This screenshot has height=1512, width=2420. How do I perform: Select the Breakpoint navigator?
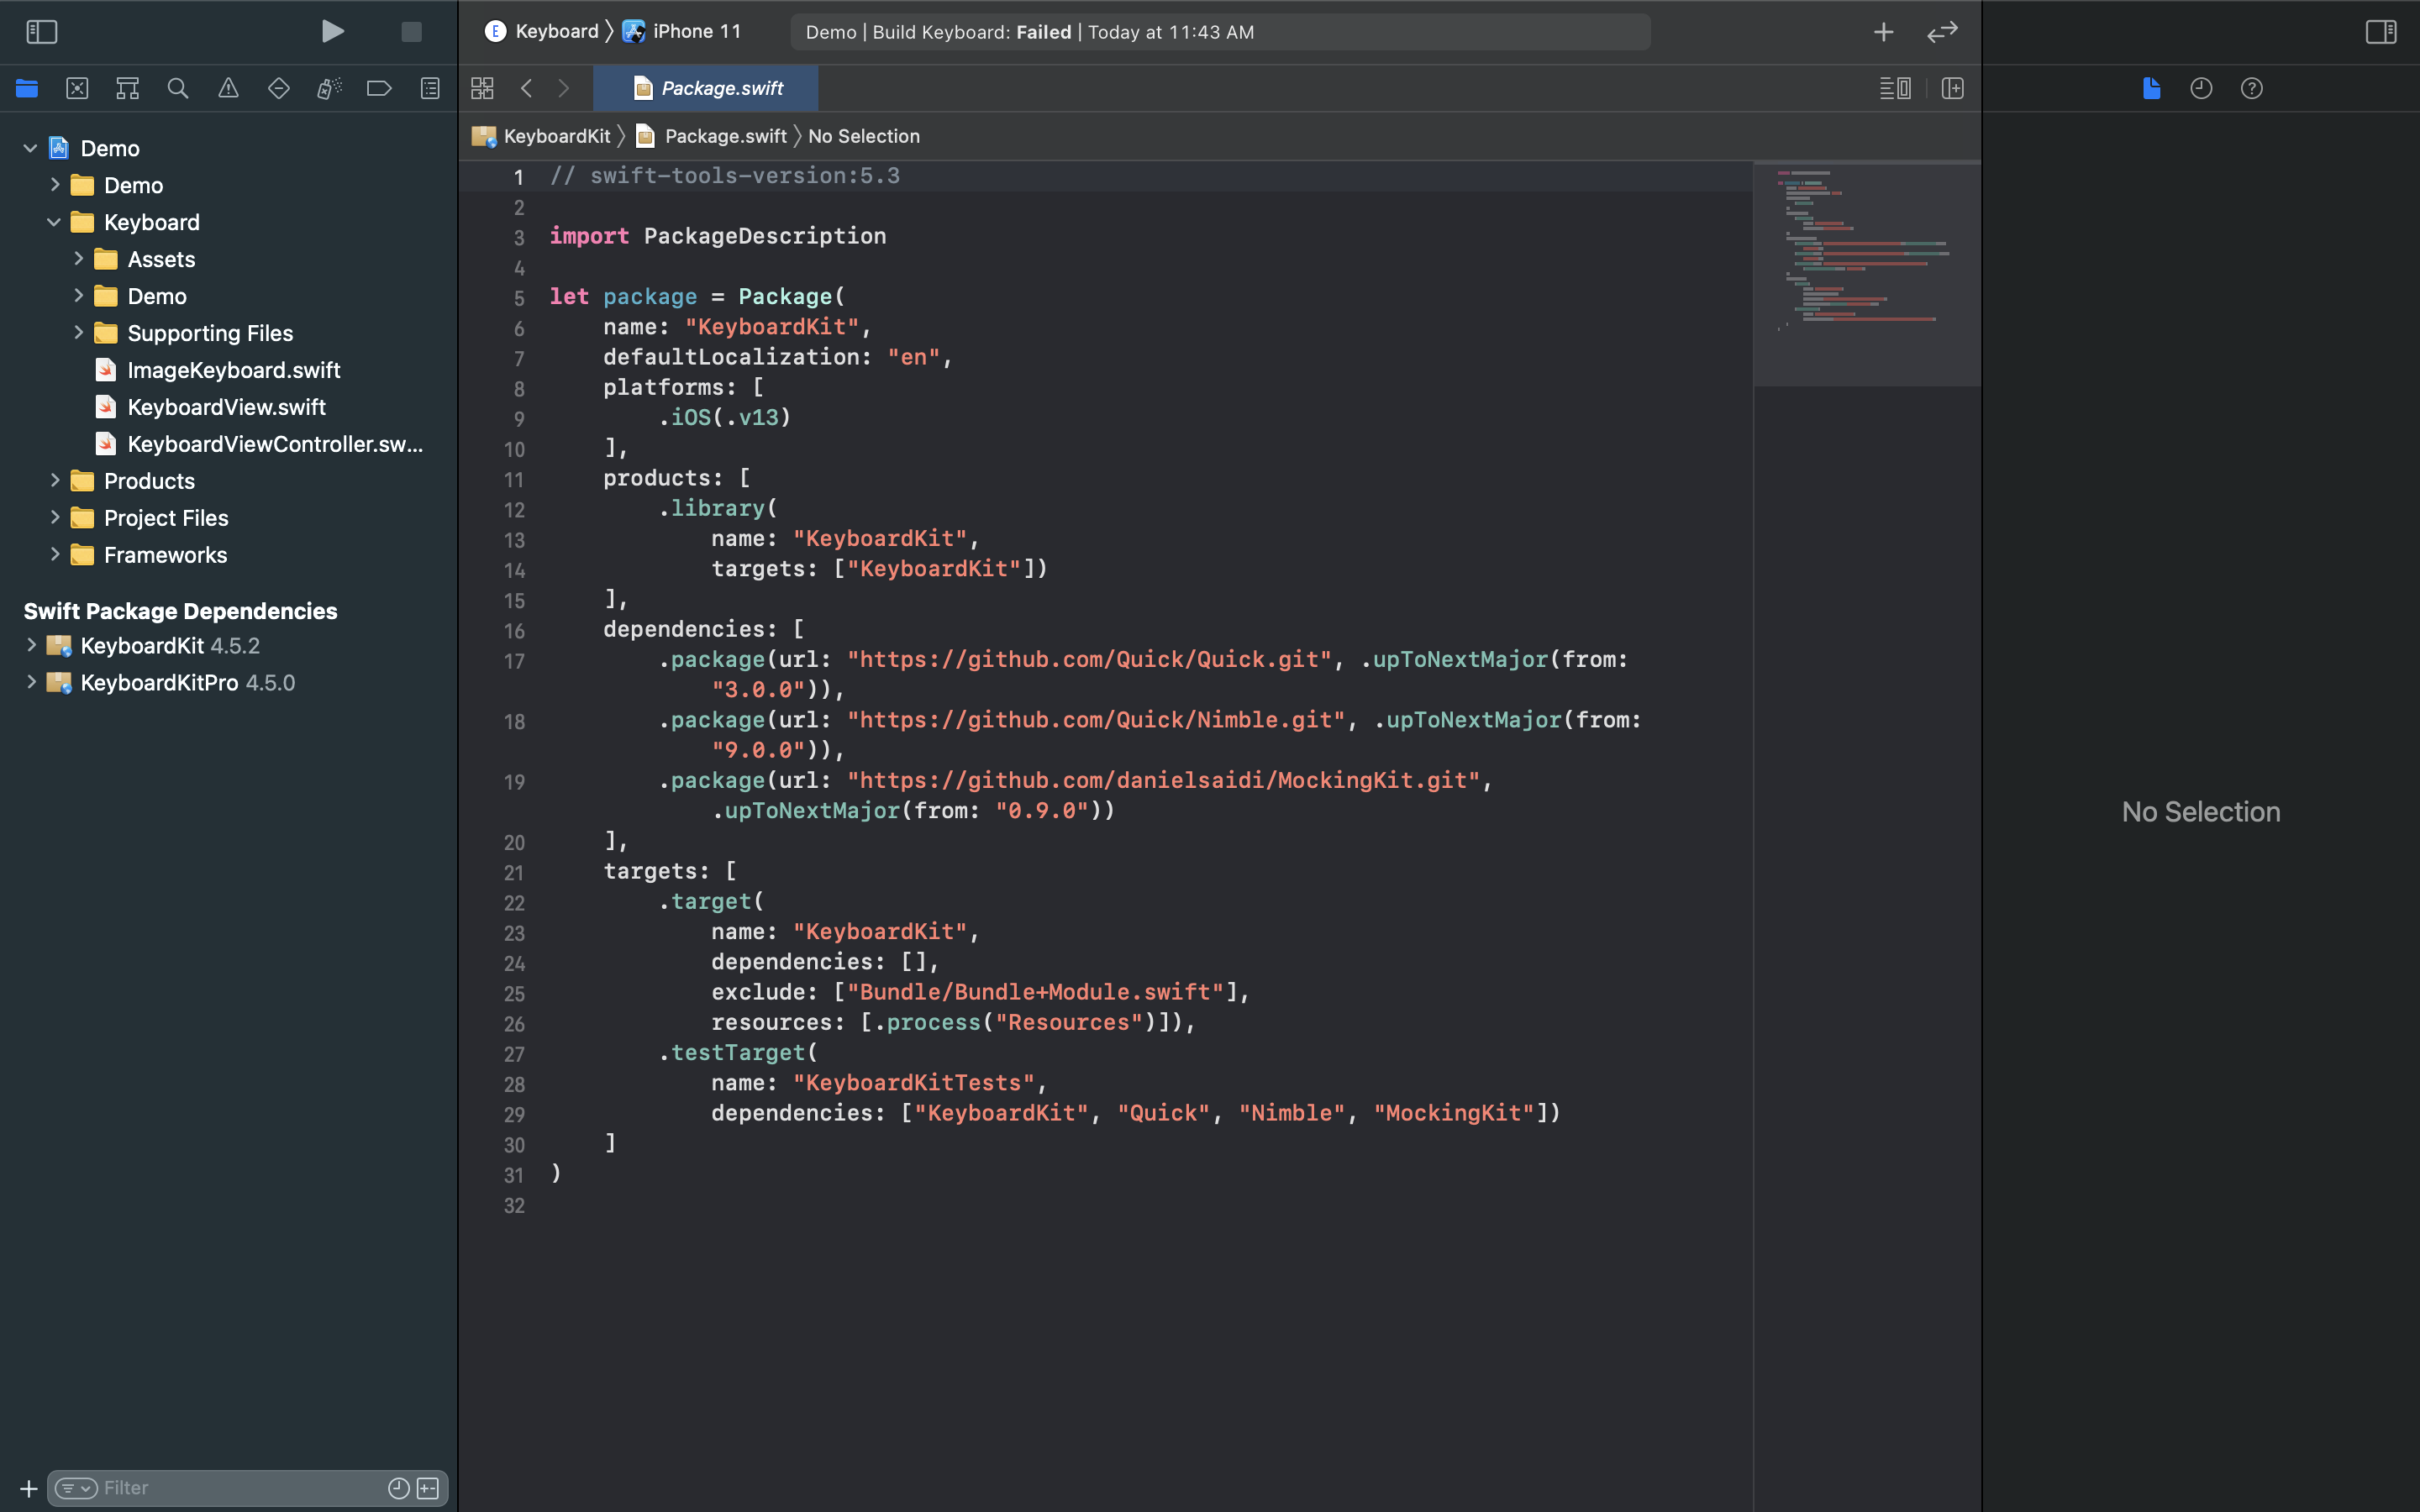pos(378,88)
